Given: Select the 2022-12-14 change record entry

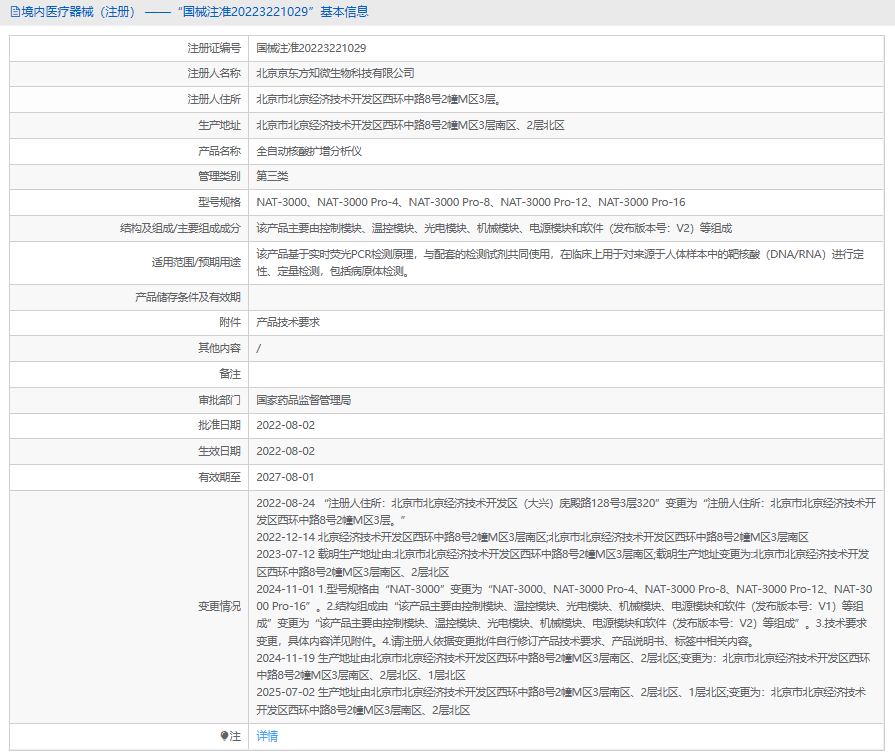Looking at the screenshot, I should 533,538.
